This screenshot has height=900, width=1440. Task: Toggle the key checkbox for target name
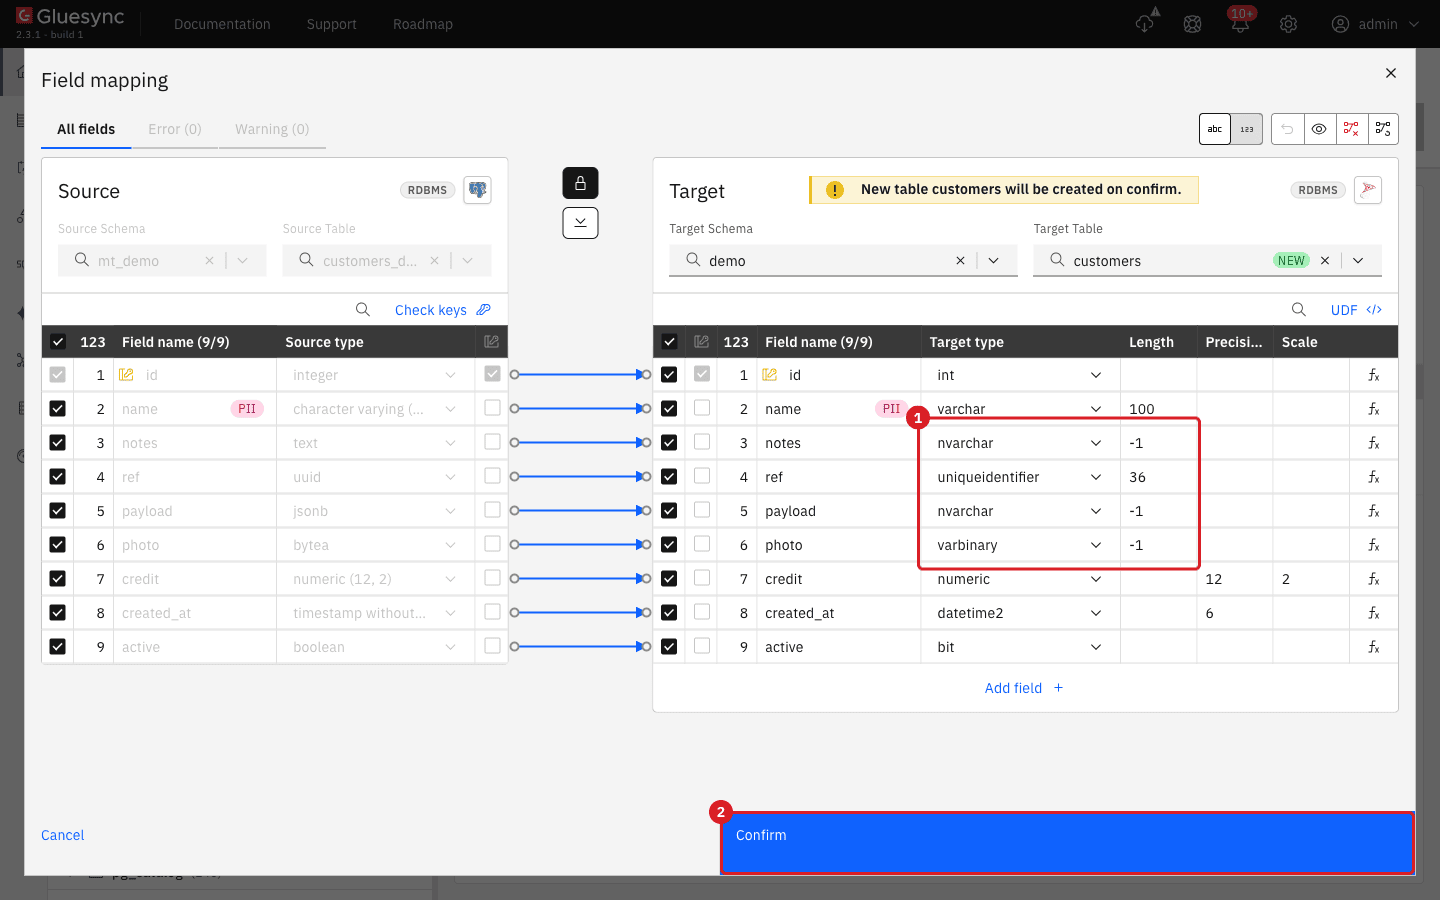point(702,408)
